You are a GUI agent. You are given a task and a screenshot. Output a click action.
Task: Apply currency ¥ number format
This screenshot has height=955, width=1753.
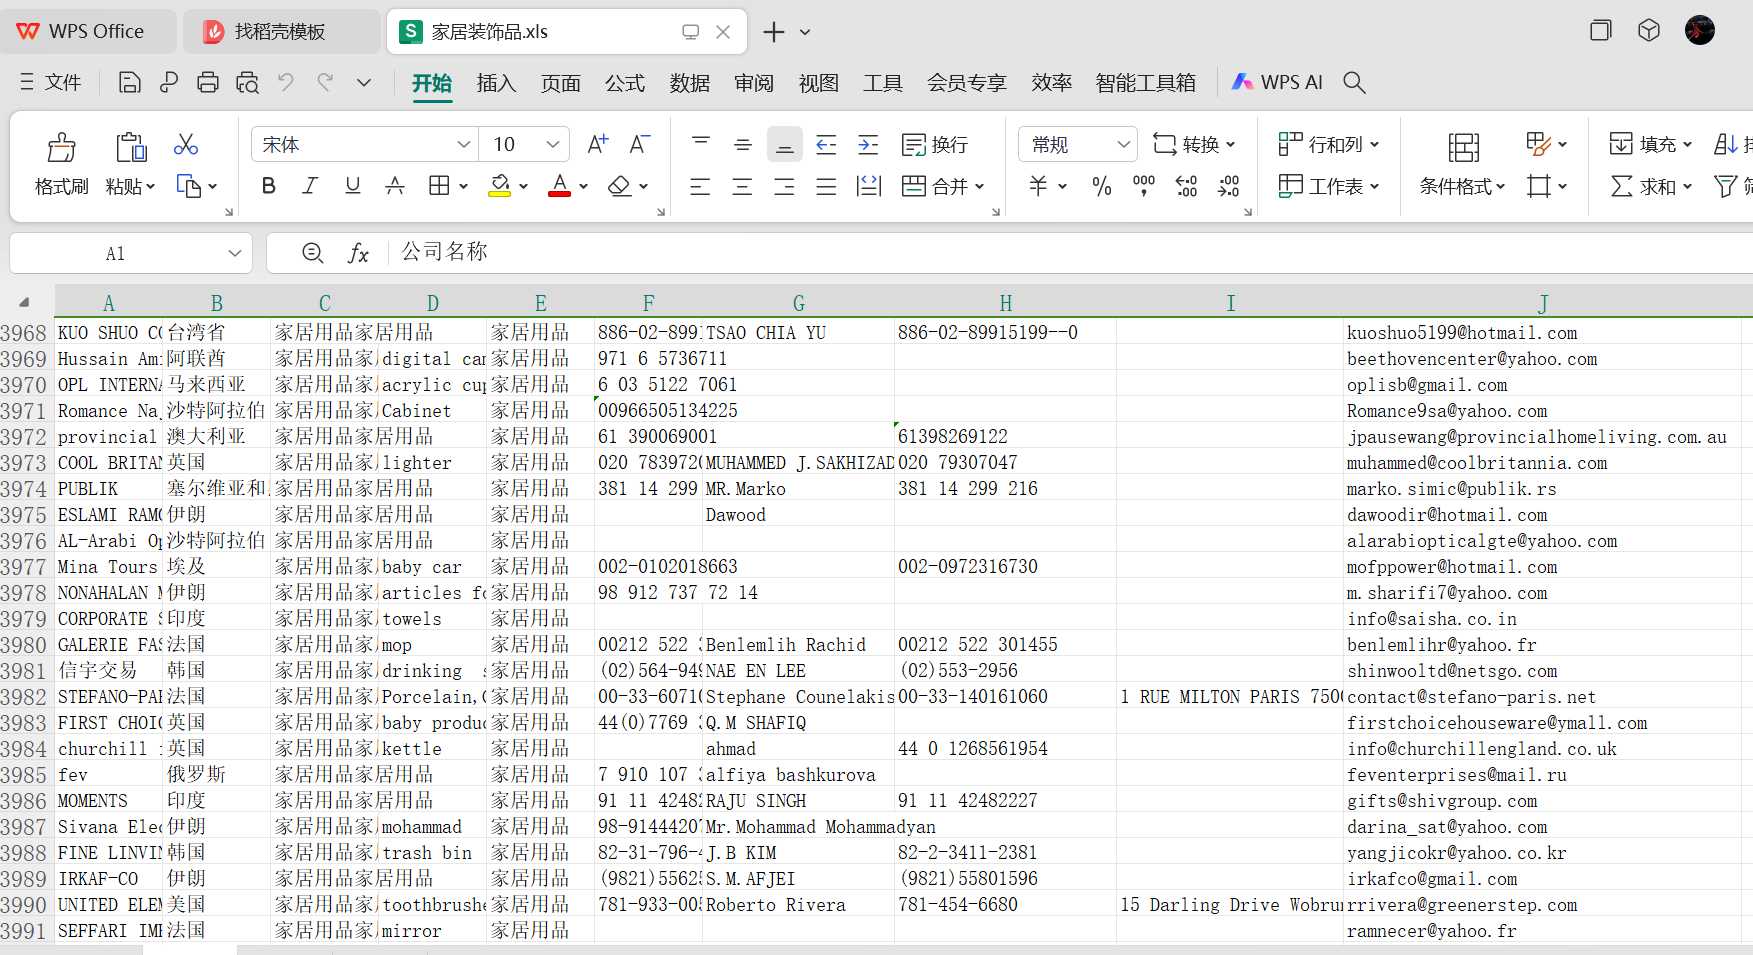click(1039, 186)
